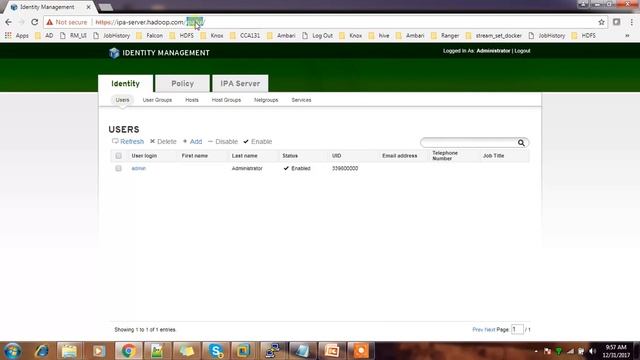Open the media player taskbar icon
This screenshot has width=640, height=360.
[98, 351]
